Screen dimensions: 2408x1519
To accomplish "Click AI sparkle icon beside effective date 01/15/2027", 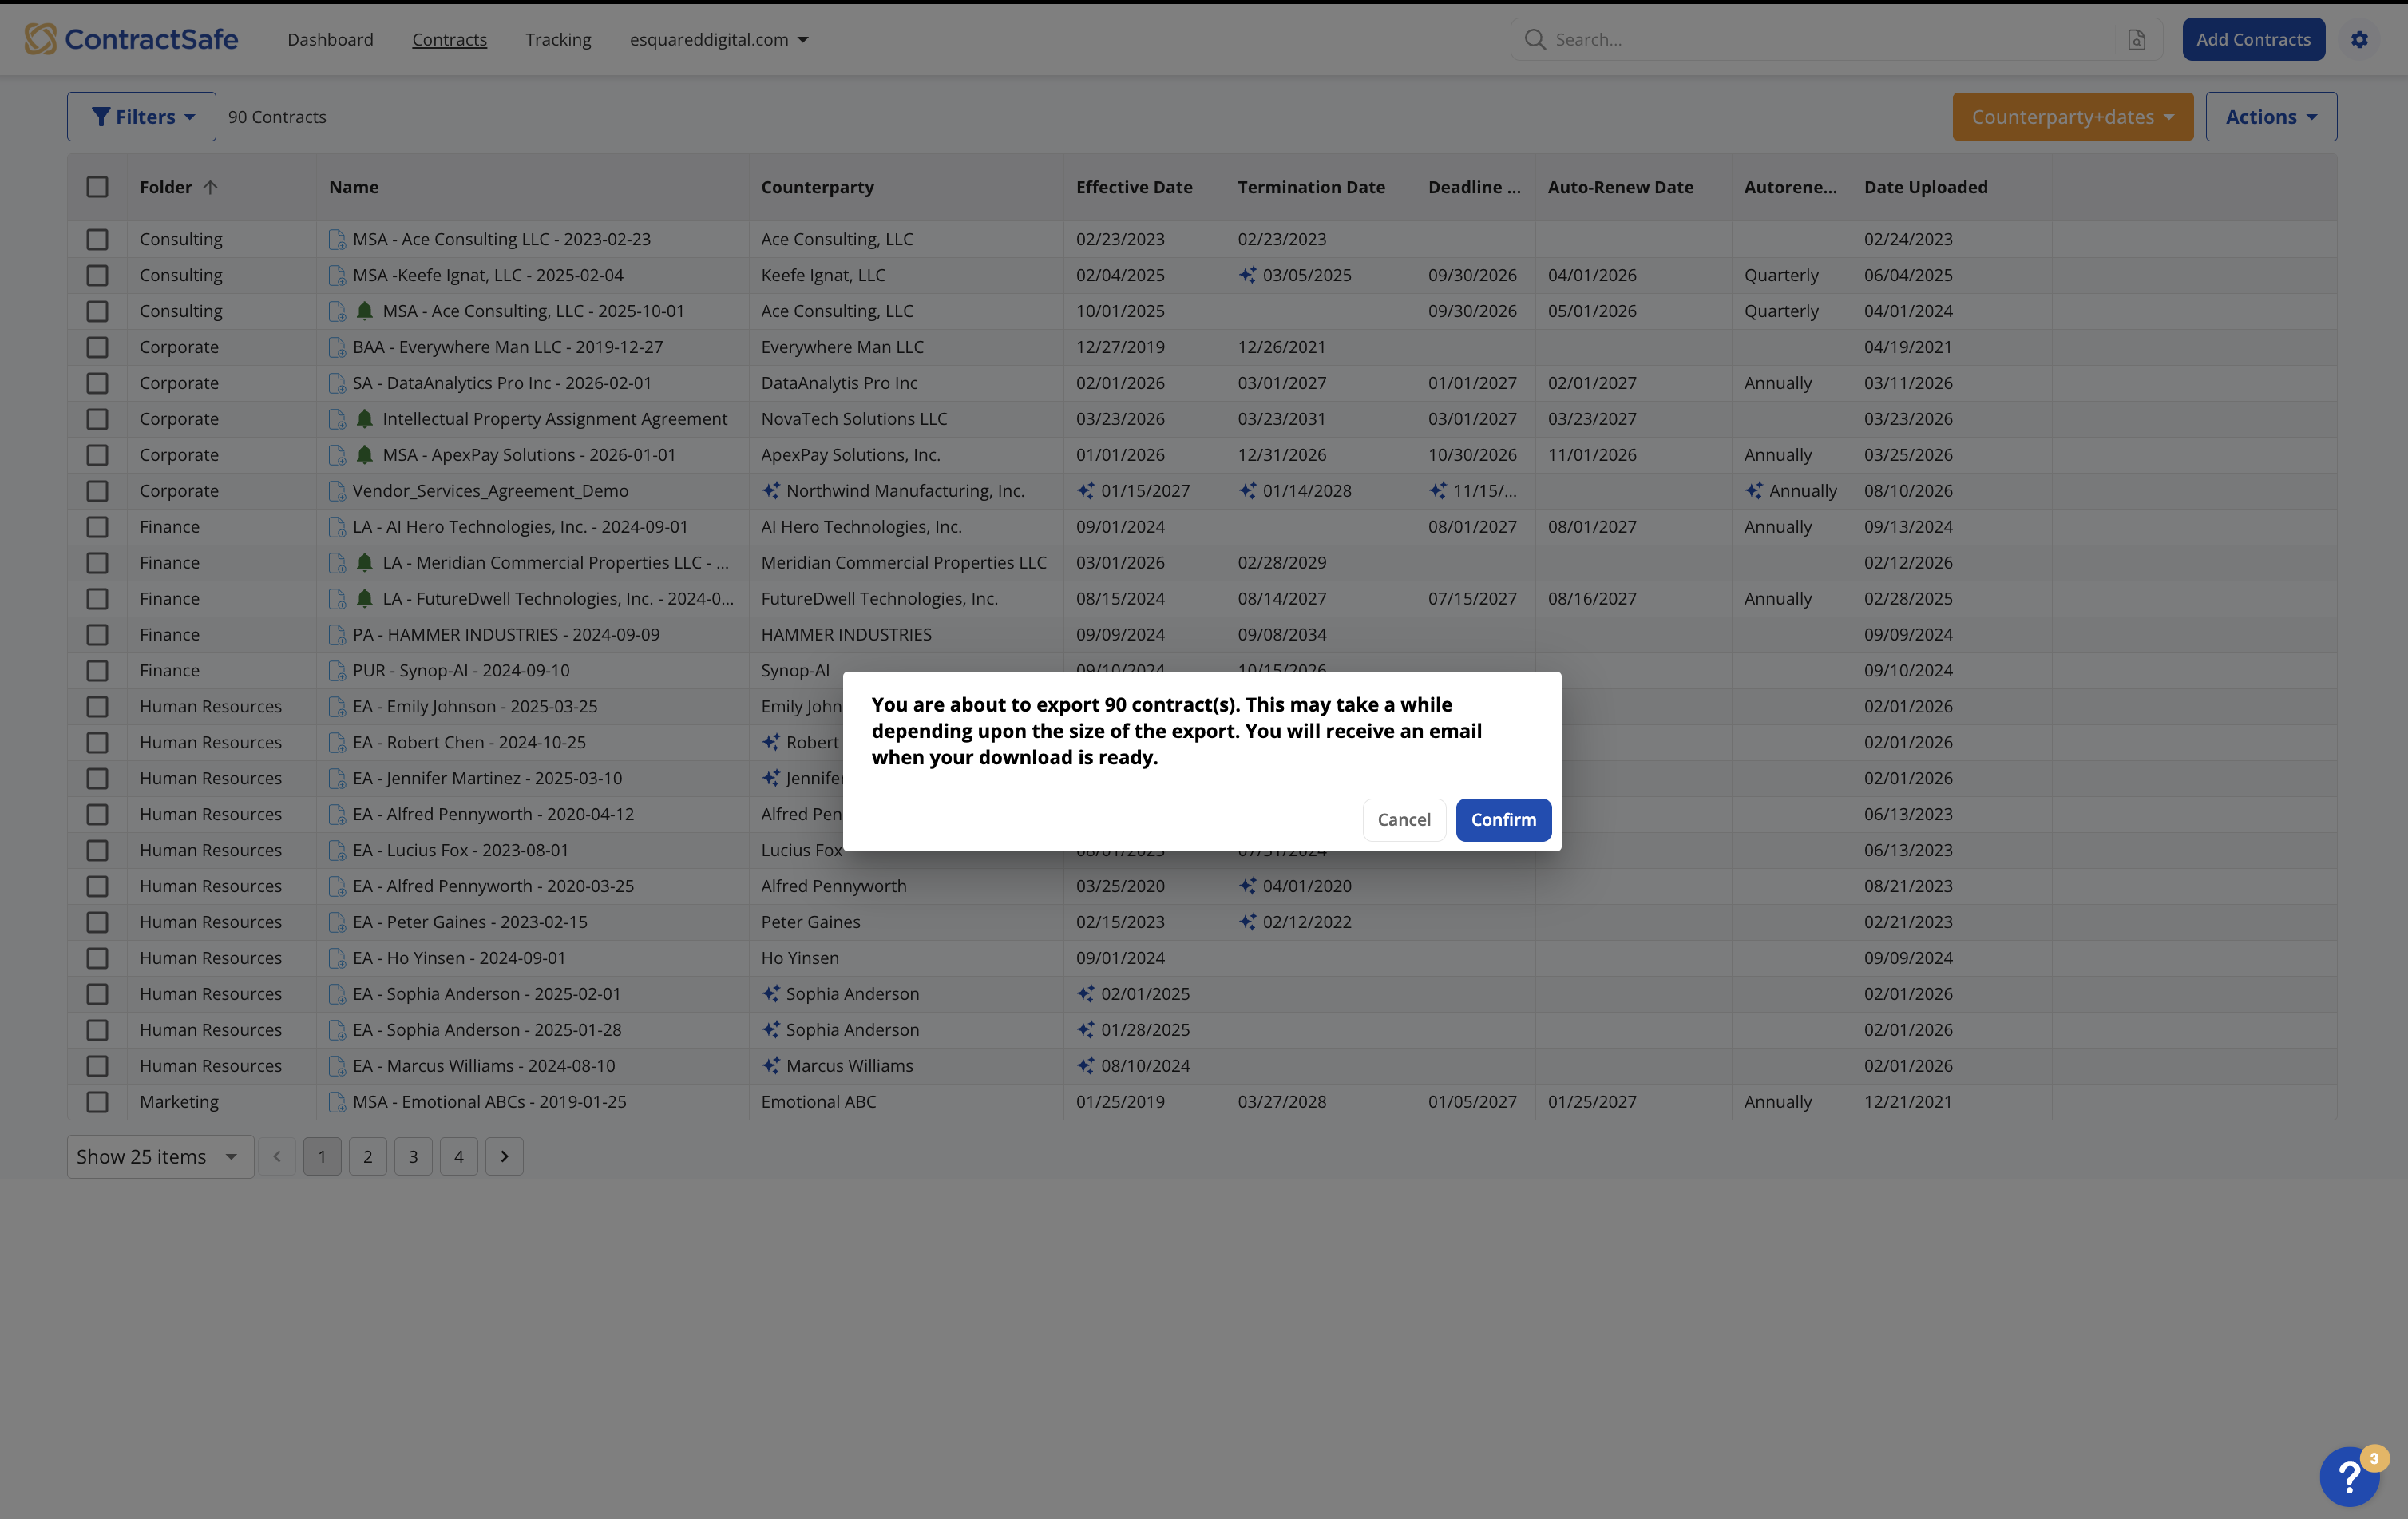I will 1085,491.
